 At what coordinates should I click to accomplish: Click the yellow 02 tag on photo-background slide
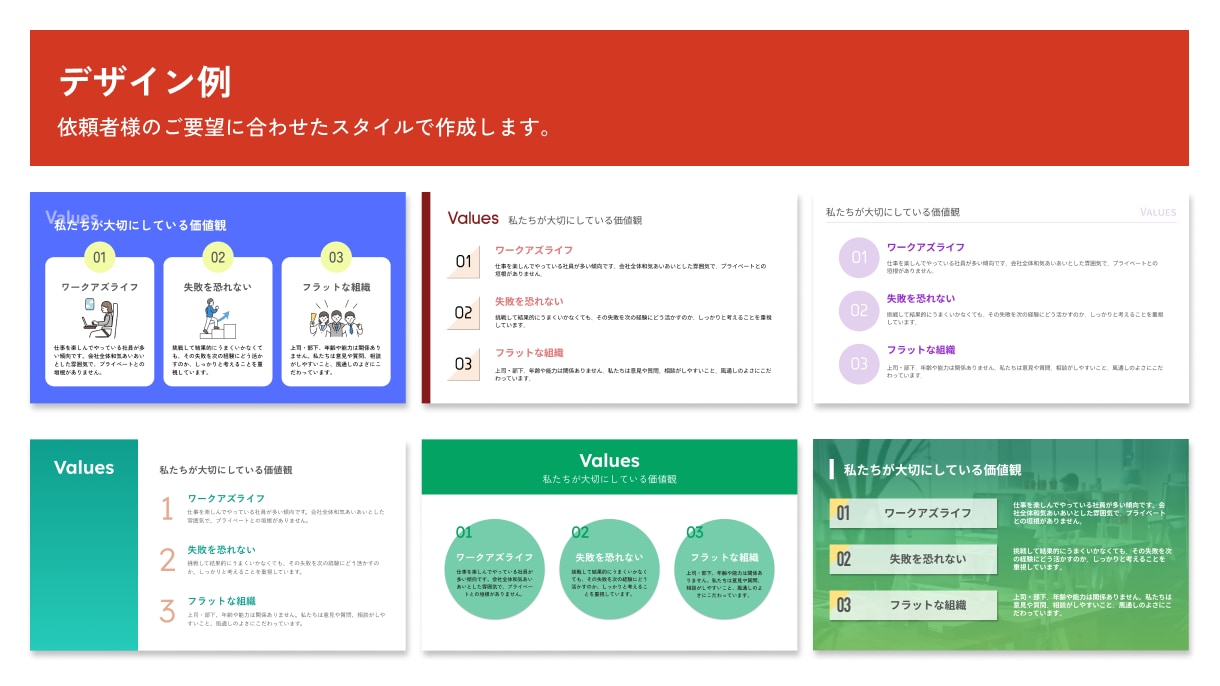point(843,559)
